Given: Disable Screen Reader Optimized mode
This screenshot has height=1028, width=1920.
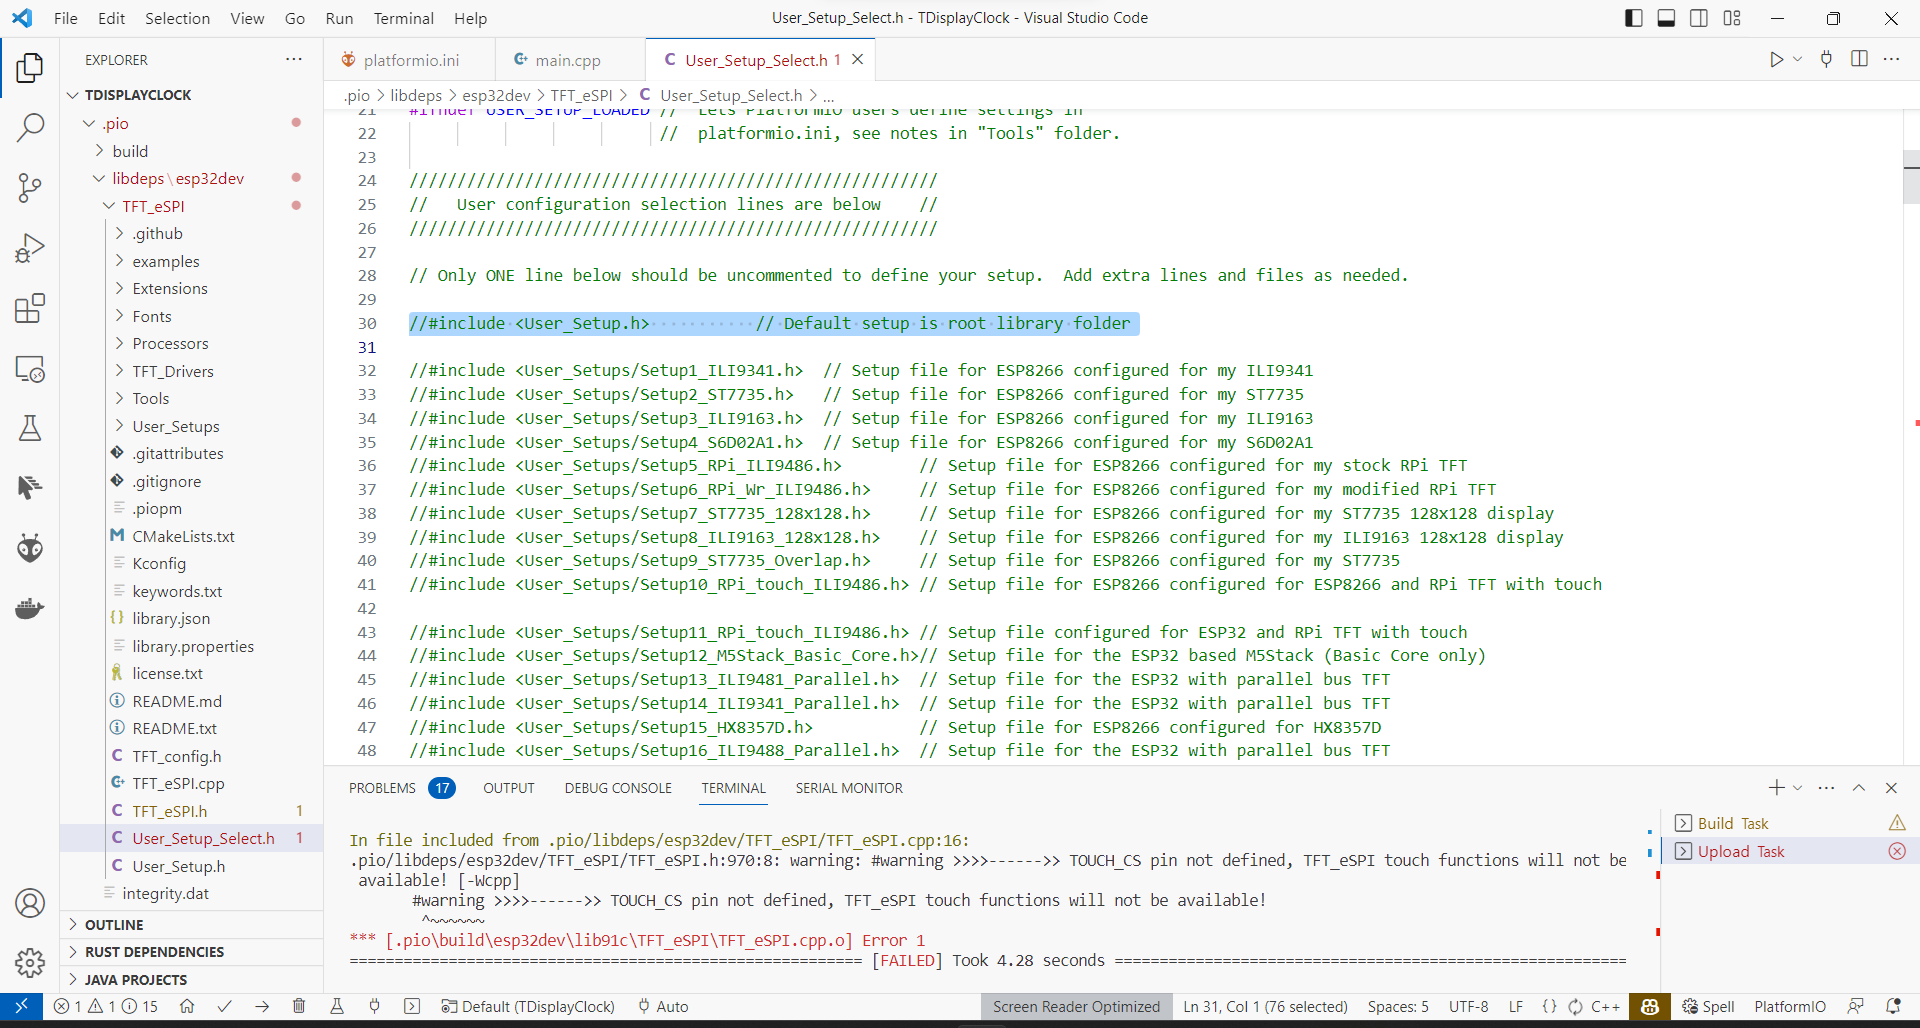Looking at the screenshot, I should [1075, 1007].
